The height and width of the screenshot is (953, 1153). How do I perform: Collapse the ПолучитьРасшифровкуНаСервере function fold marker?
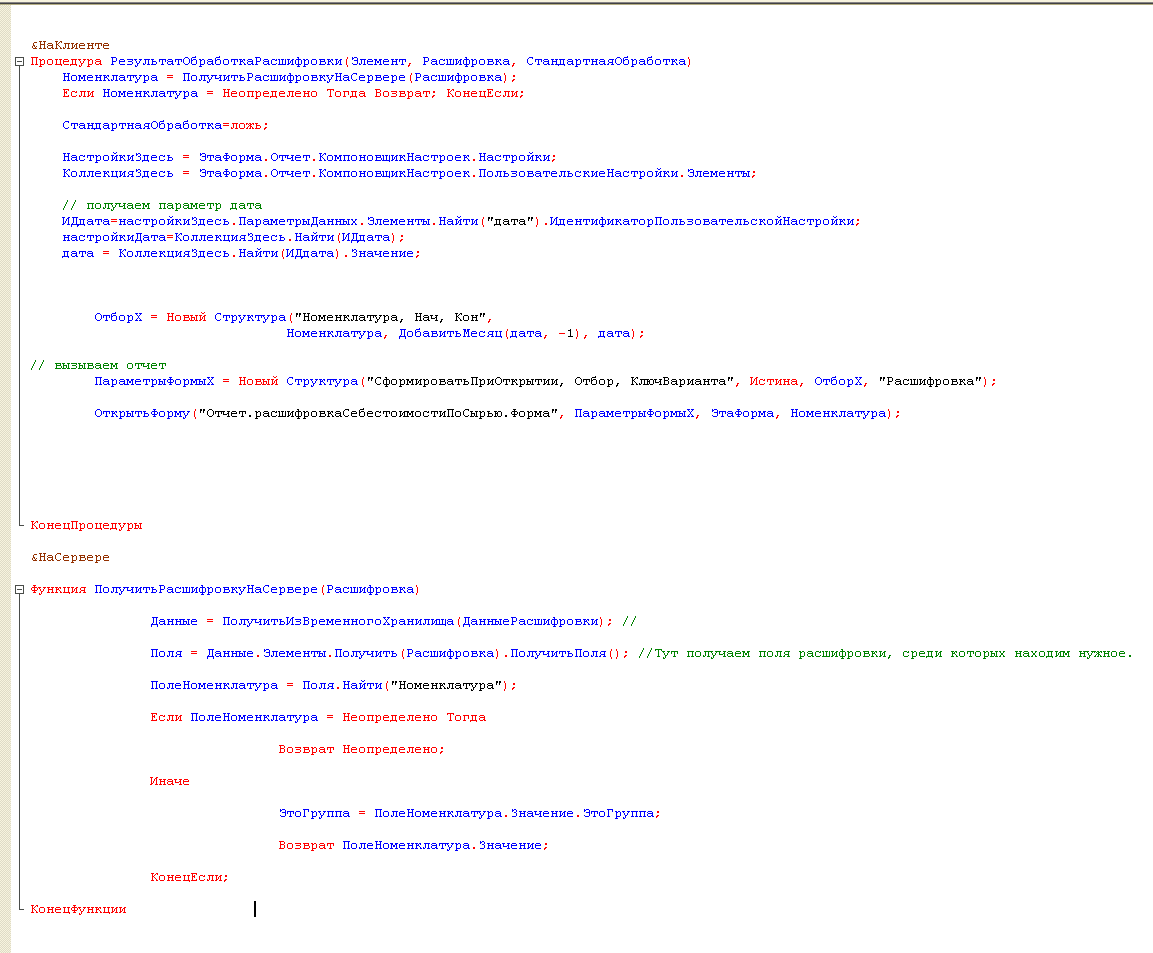[20, 590]
